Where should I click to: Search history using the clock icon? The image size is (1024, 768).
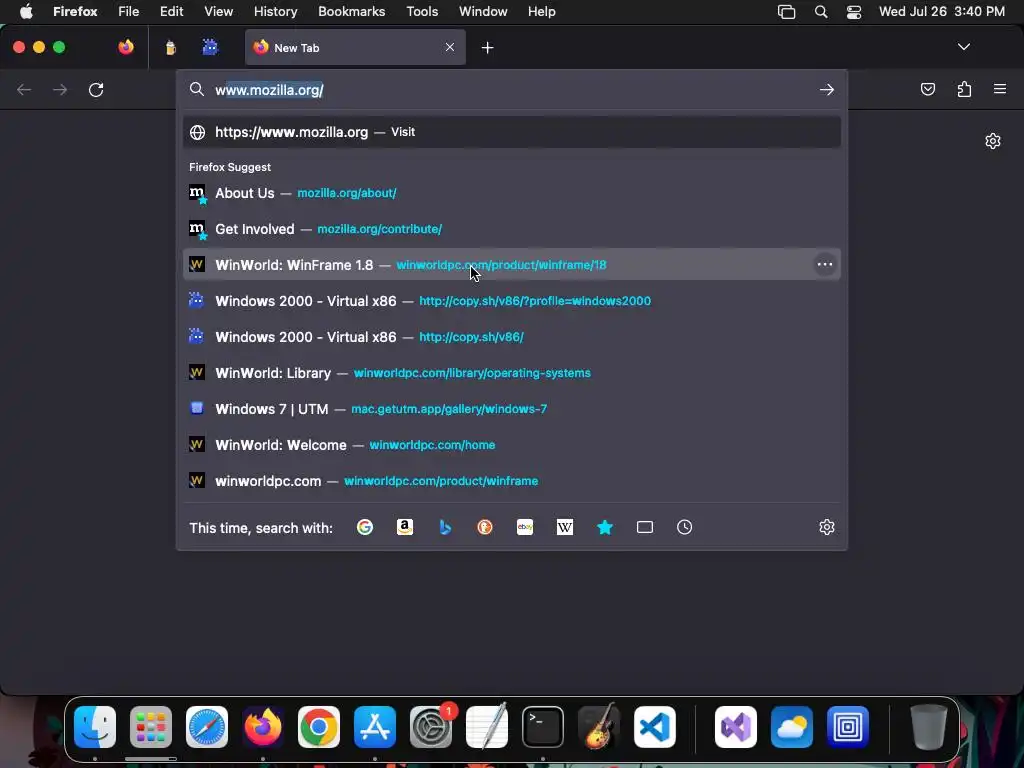coord(684,527)
